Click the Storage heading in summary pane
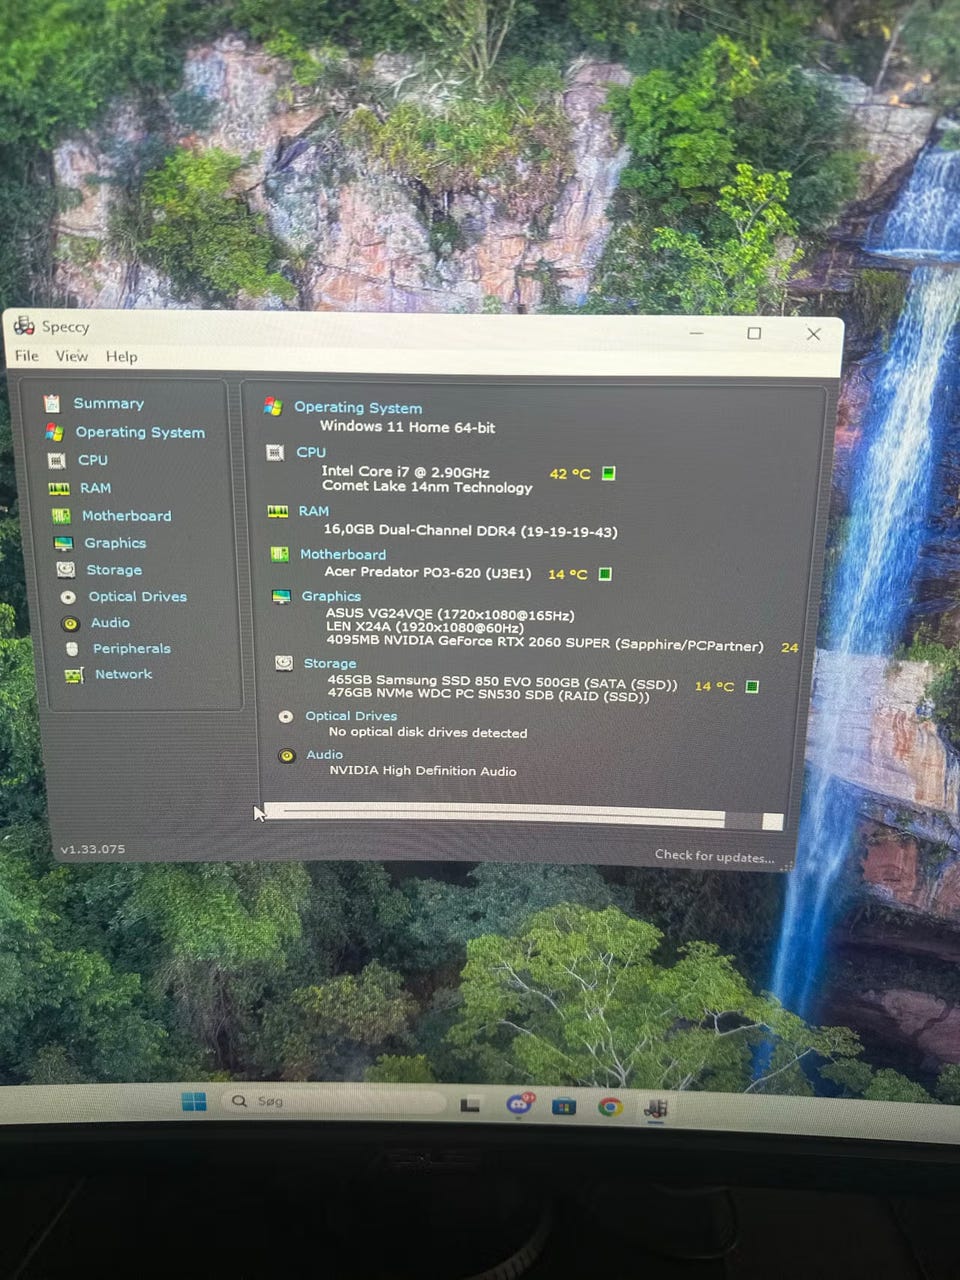 pos(329,663)
